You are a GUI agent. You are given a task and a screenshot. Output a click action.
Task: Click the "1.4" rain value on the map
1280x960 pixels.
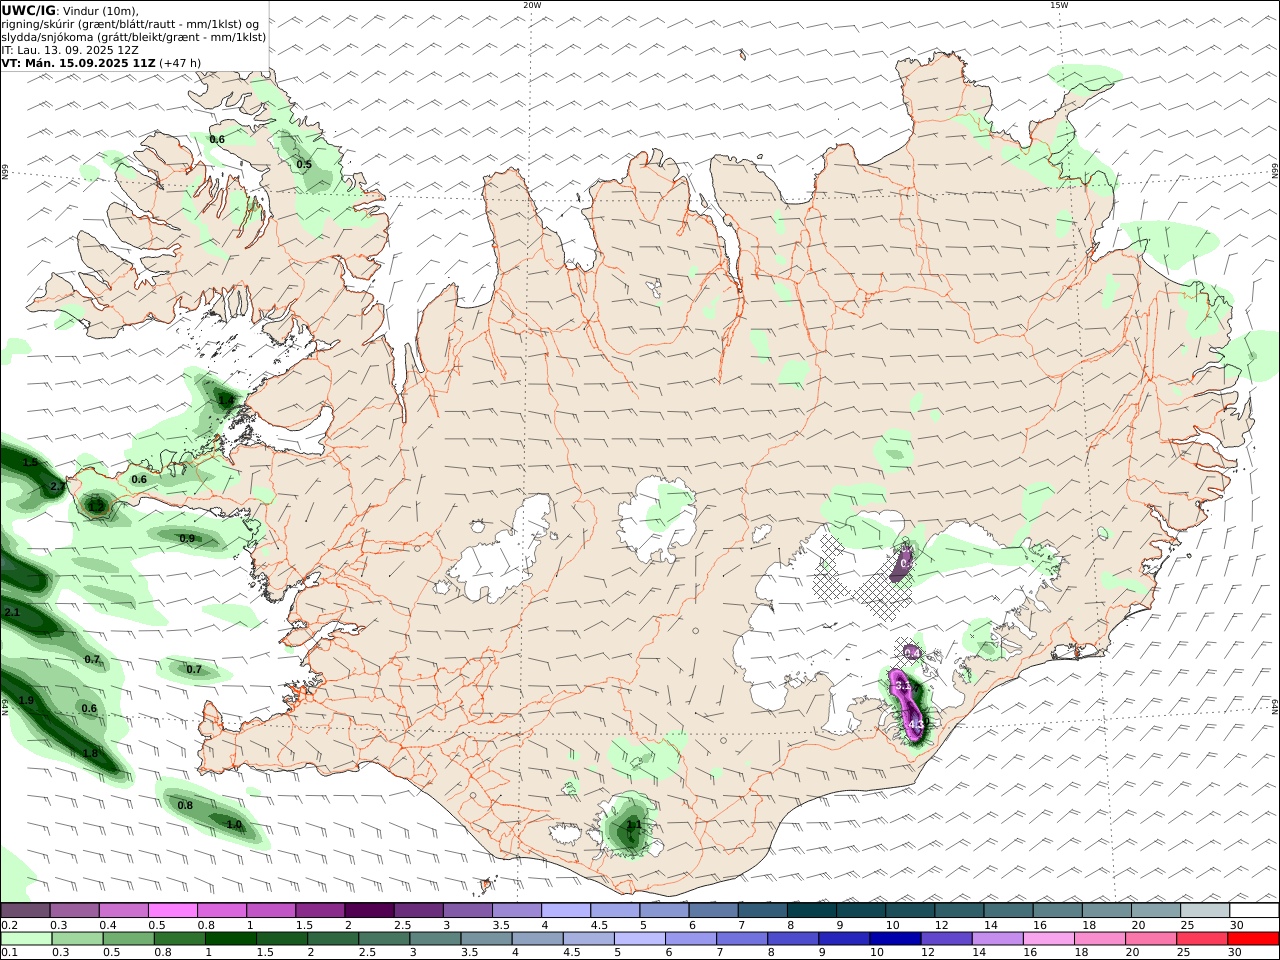coord(226,400)
